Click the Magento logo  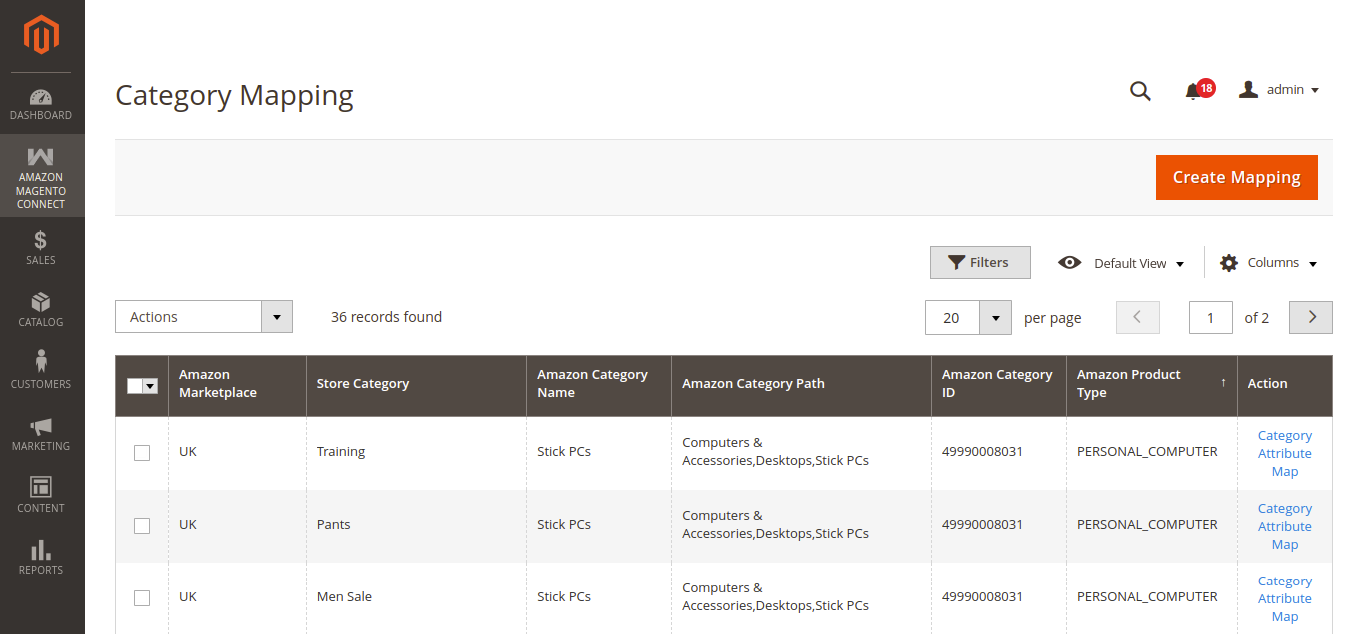tap(42, 36)
